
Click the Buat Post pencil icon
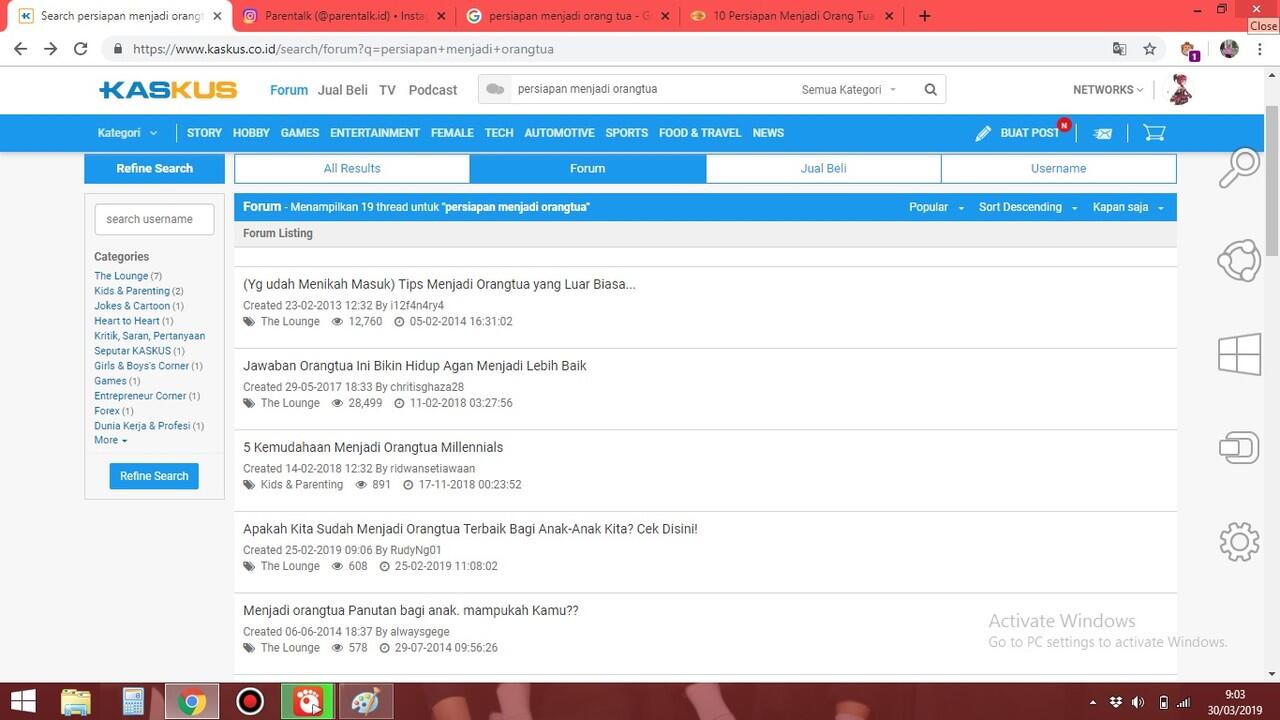983,133
